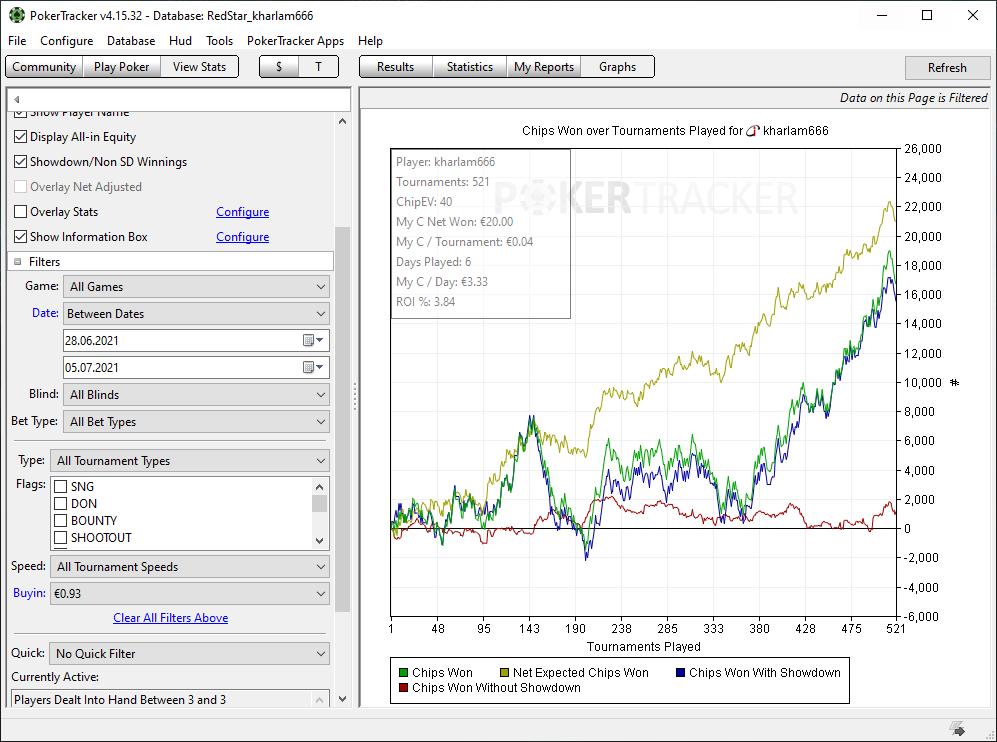The width and height of the screenshot is (997, 742).
Task: Uncheck Show Information Box
Action: [20, 237]
